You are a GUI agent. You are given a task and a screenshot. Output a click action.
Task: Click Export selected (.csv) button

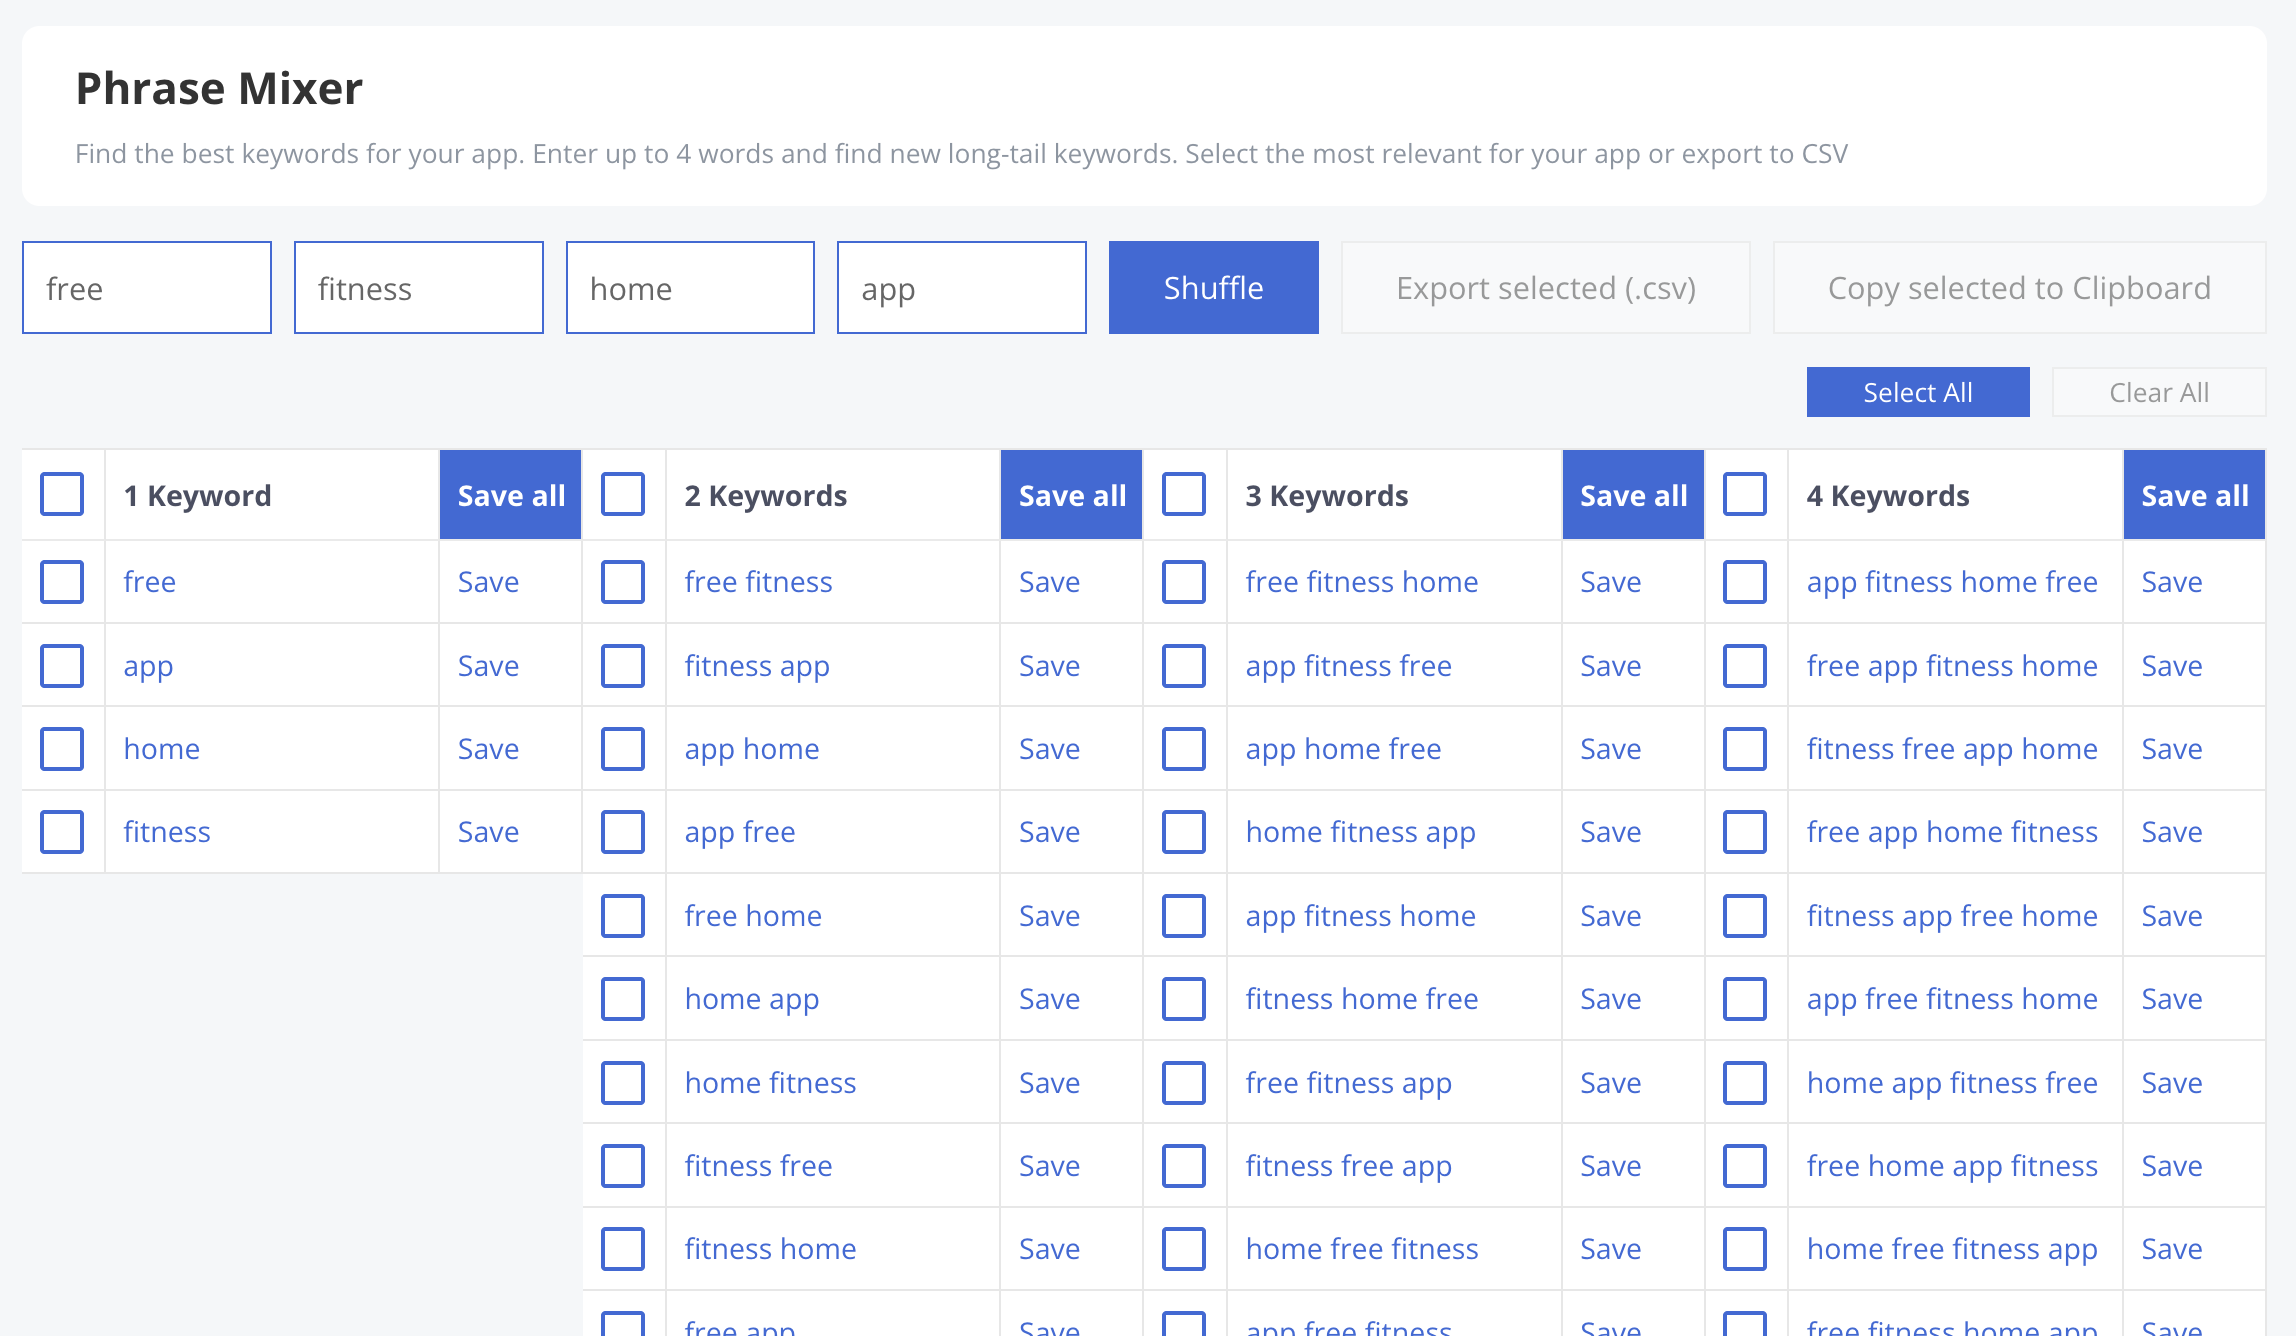click(x=1546, y=288)
